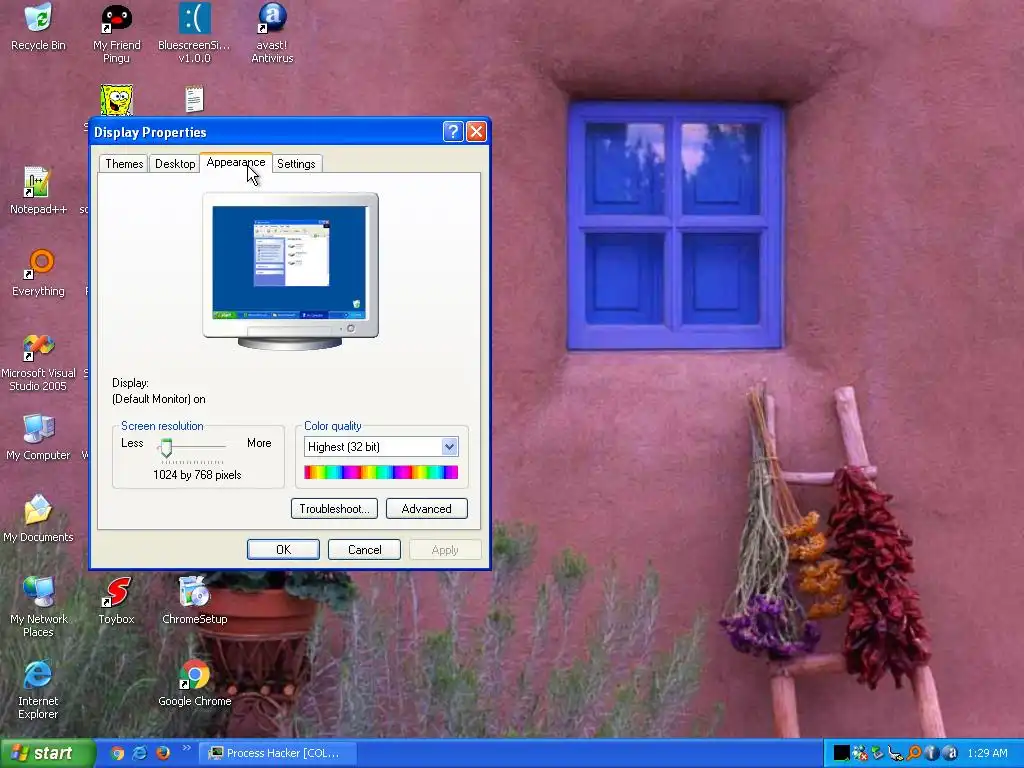Close the Display Properties dialog
Viewport: 1024px width, 768px height.
click(476, 132)
